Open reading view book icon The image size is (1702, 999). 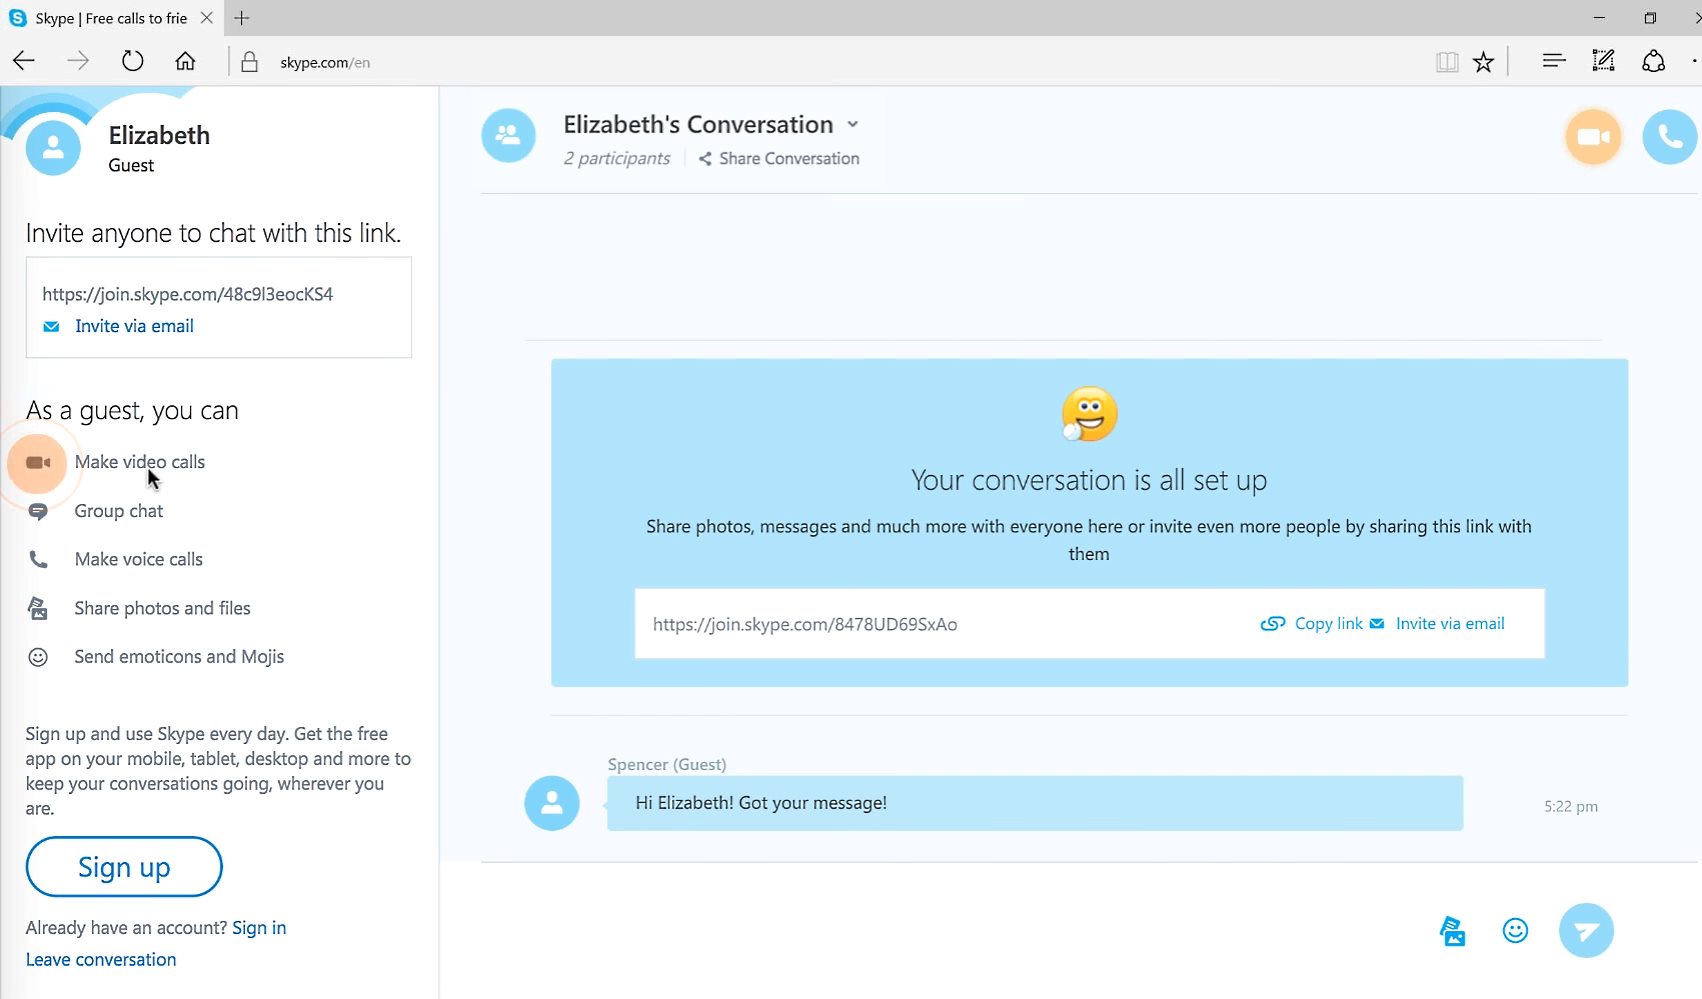click(1447, 62)
